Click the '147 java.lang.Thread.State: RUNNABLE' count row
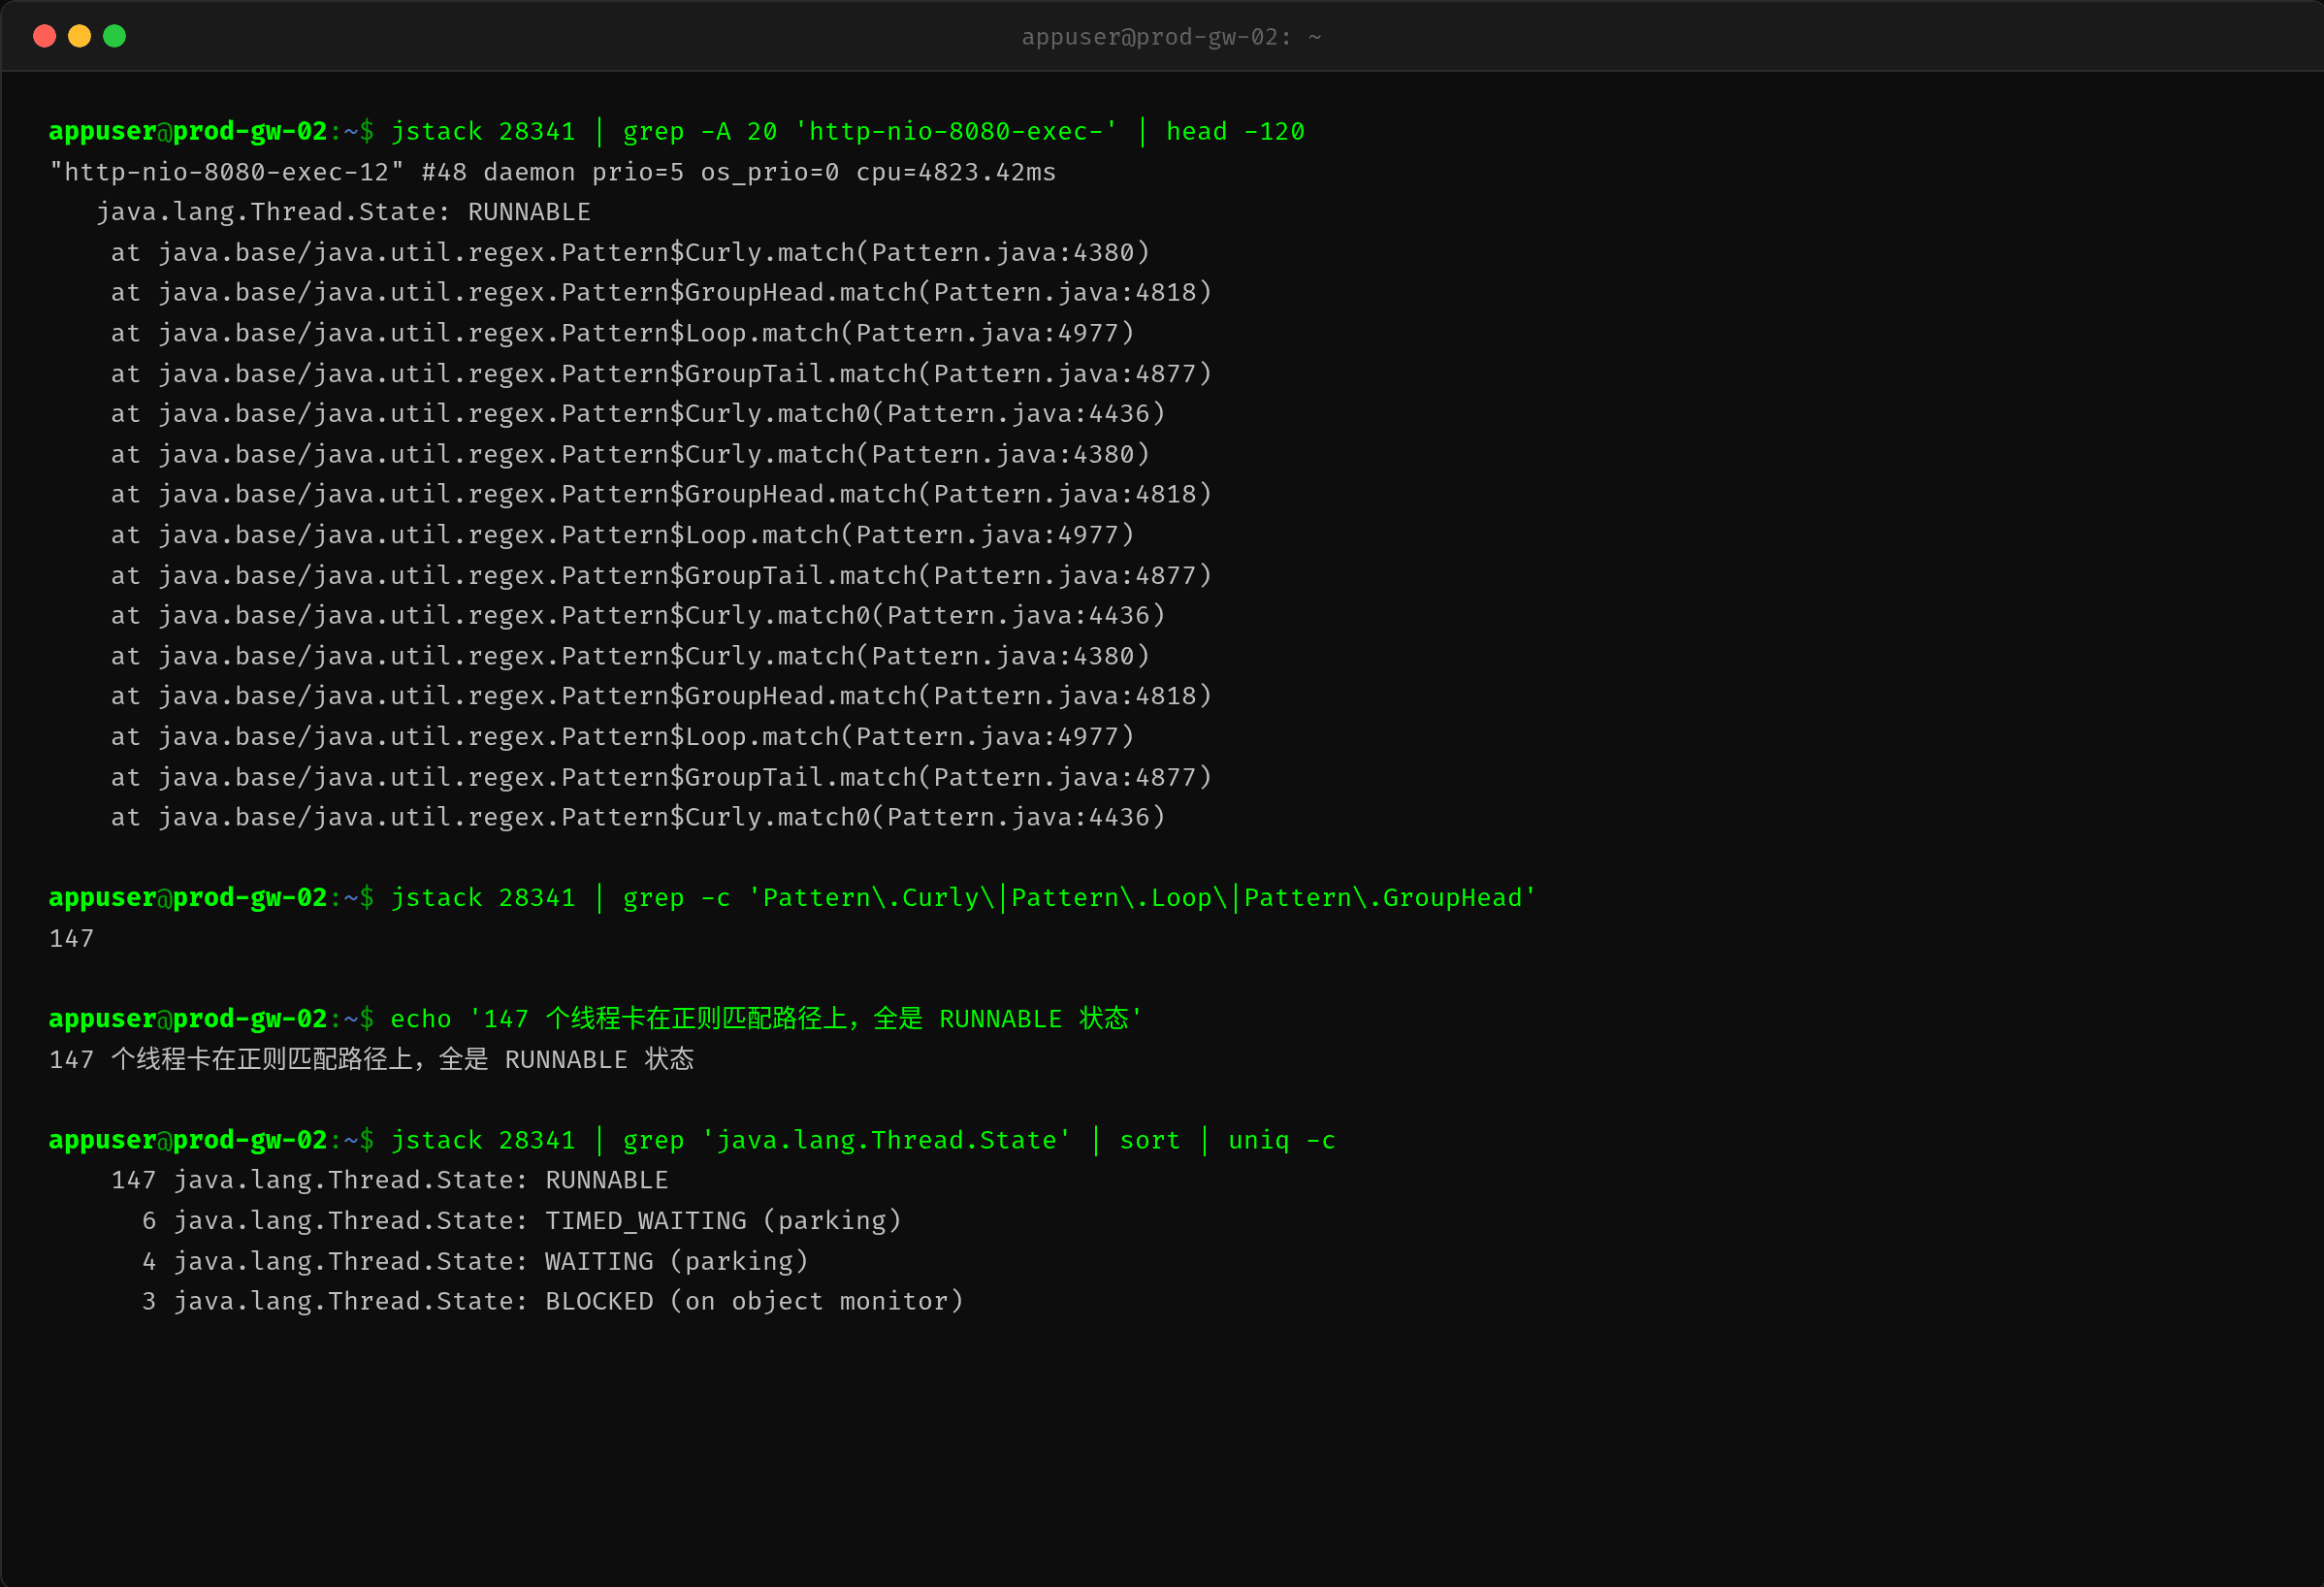2324x1587 pixels. [x=389, y=1180]
